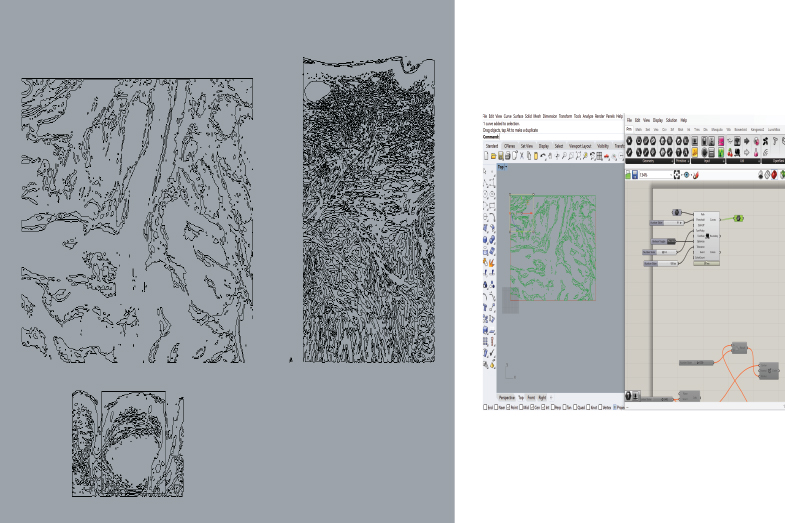Click the Print icon in Standard toolbar

click(x=507, y=156)
